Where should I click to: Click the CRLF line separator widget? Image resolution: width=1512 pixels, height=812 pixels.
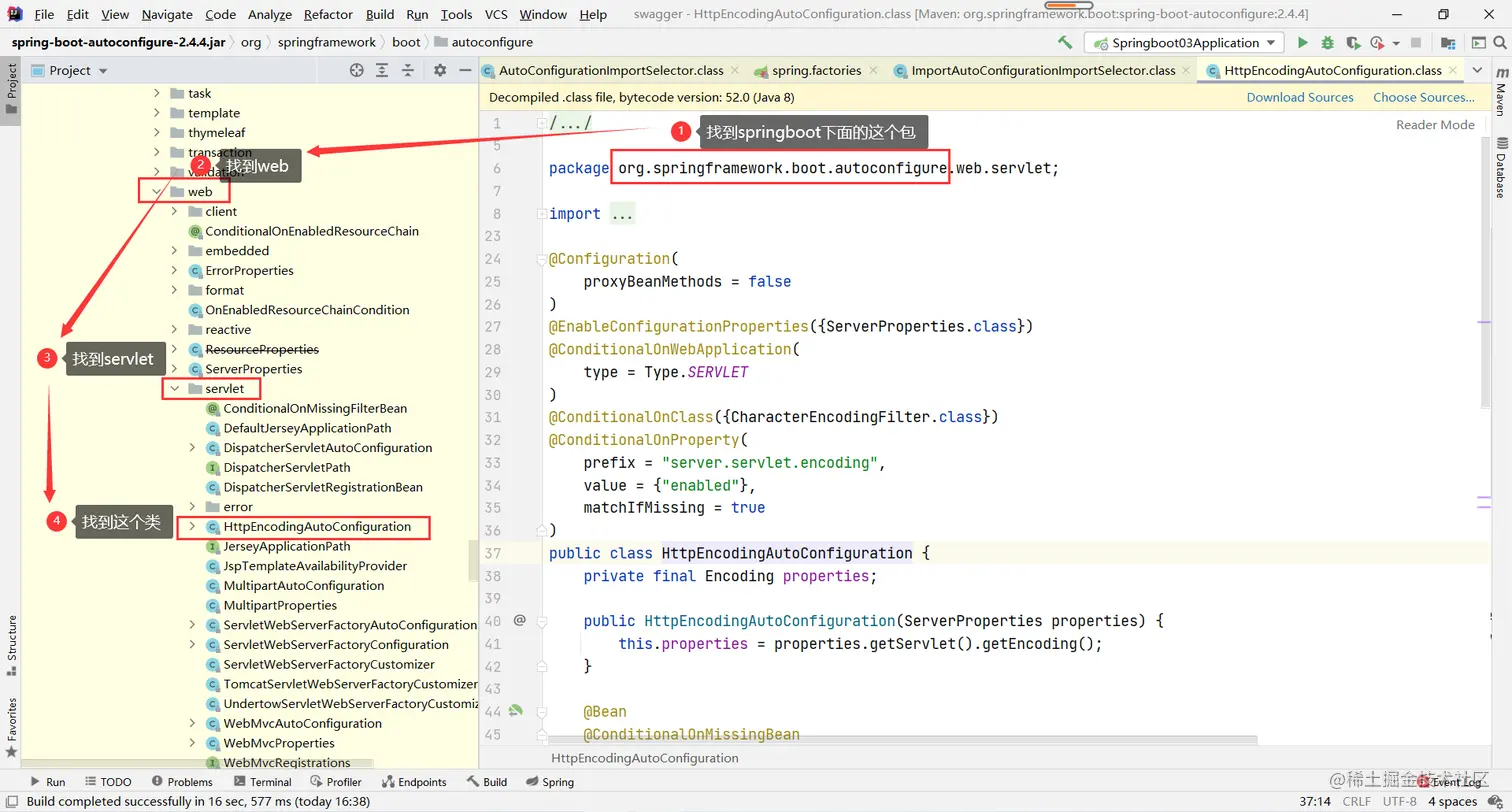click(x=1357, y=801)
